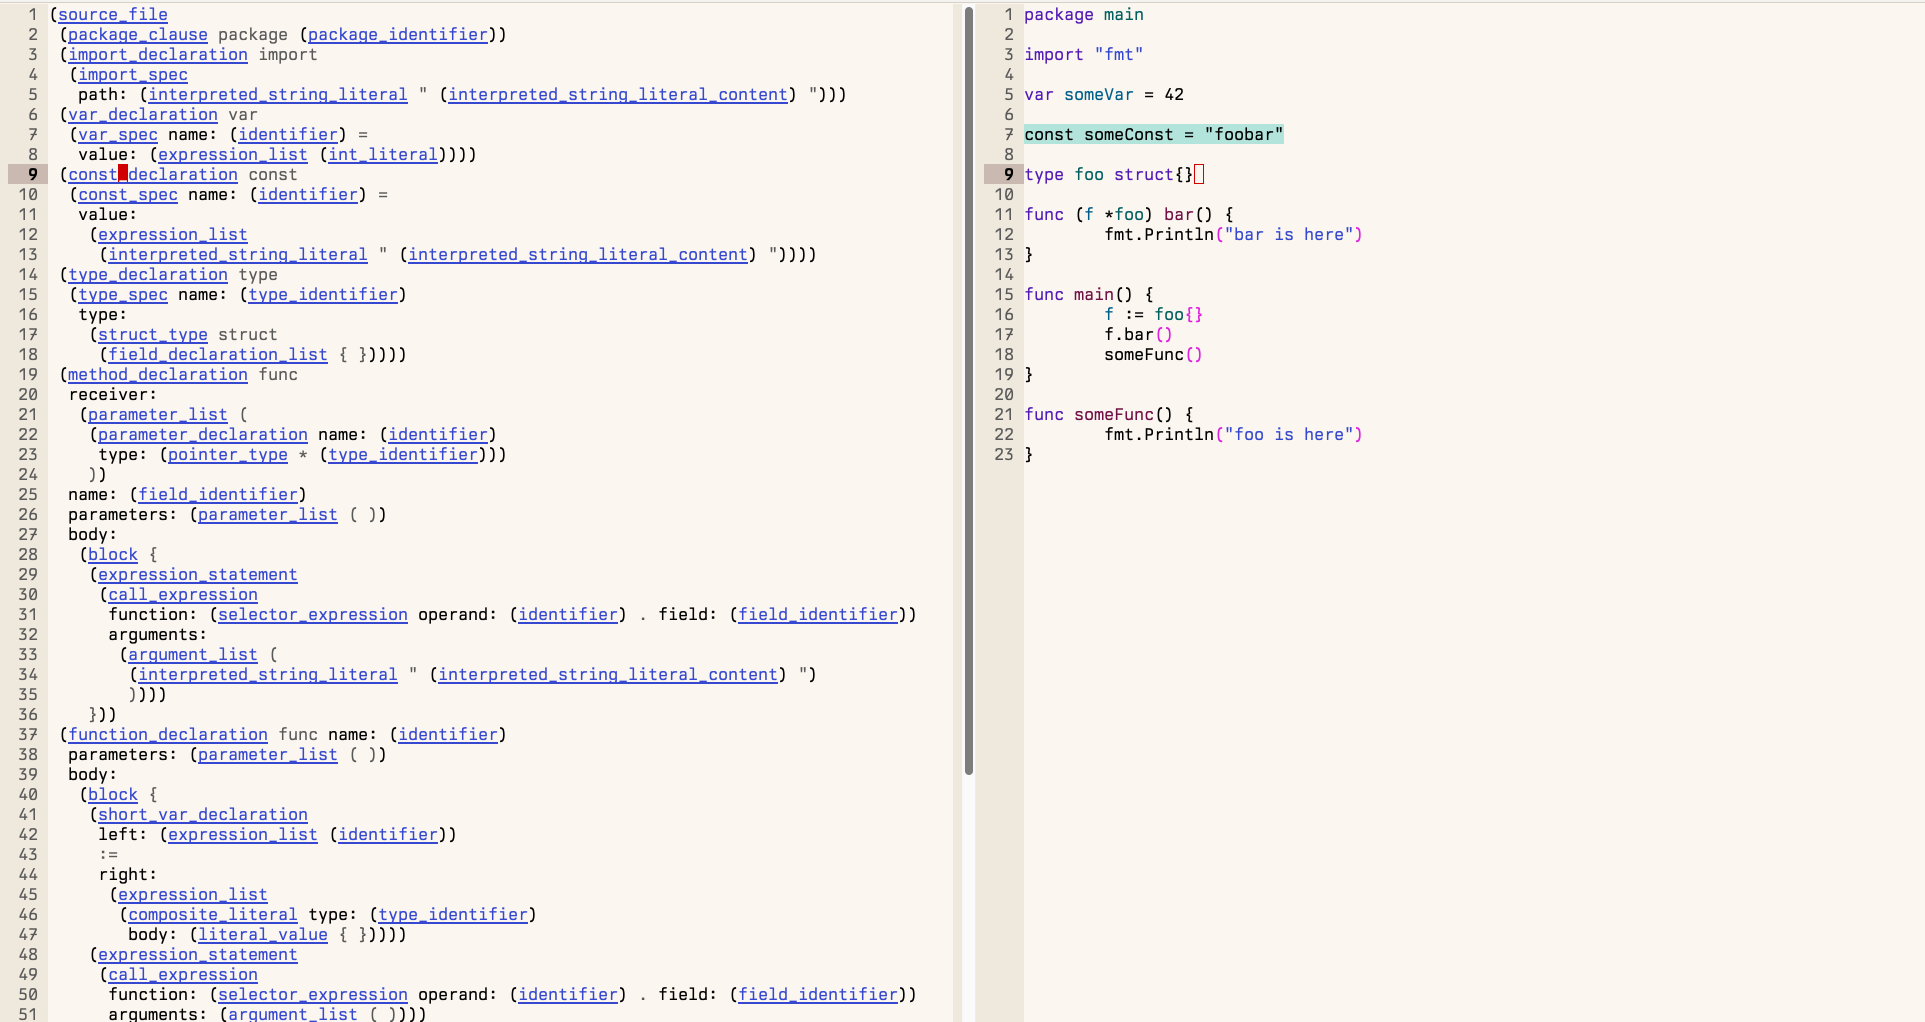Click call_expression link on line 30
This screenshot has width=1925, height=1022.
[x=183, y=595]
